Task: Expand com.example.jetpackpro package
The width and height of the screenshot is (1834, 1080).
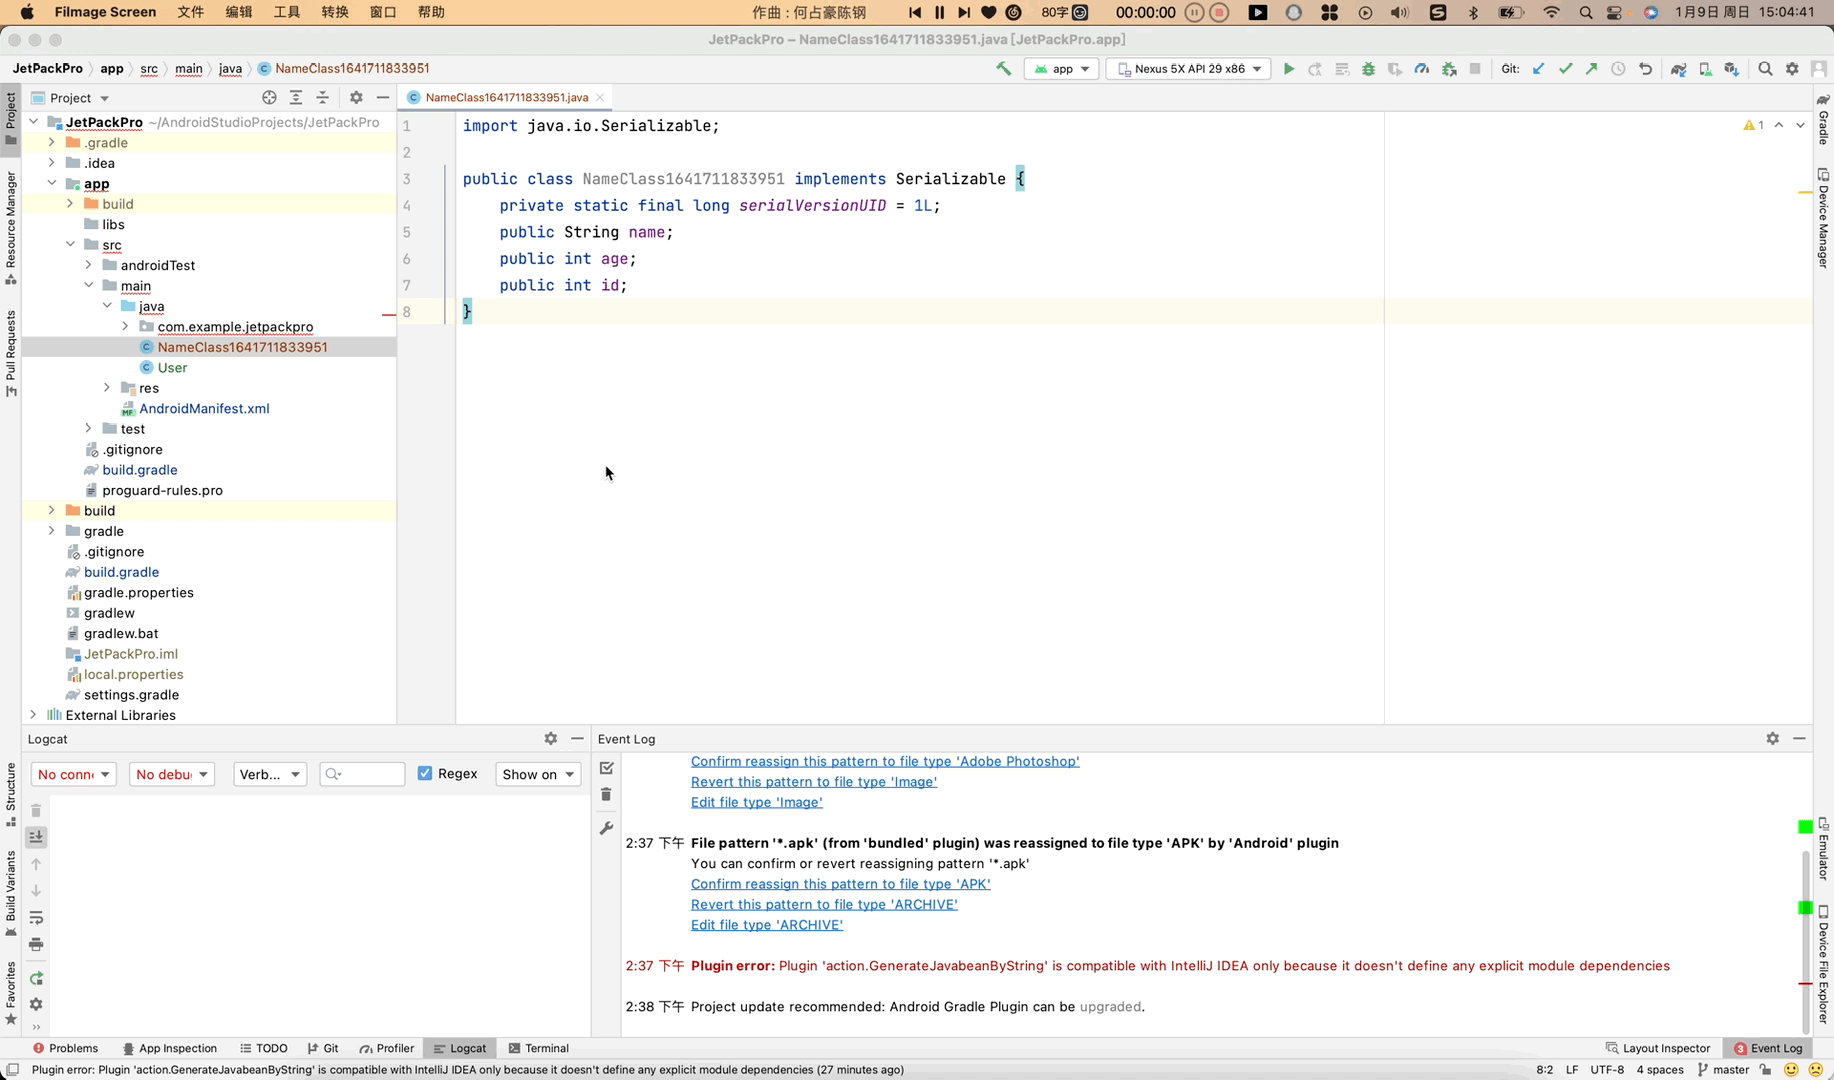Action: coord(125,326)
